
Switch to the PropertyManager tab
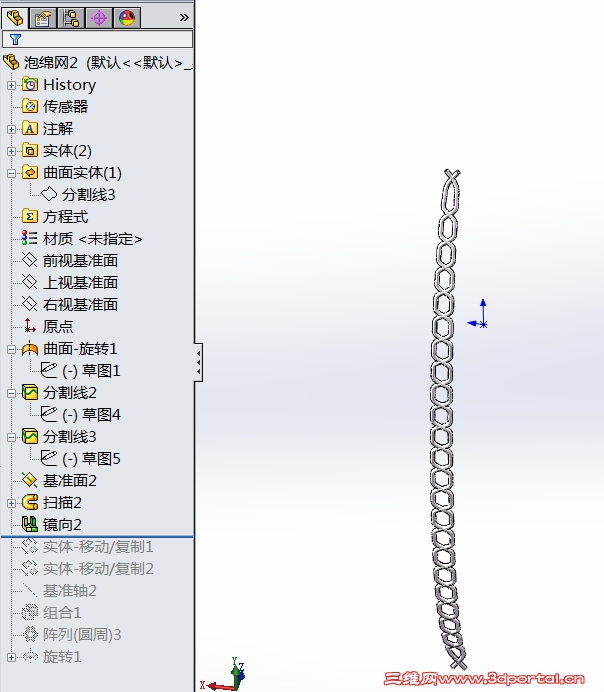point(43,18)
